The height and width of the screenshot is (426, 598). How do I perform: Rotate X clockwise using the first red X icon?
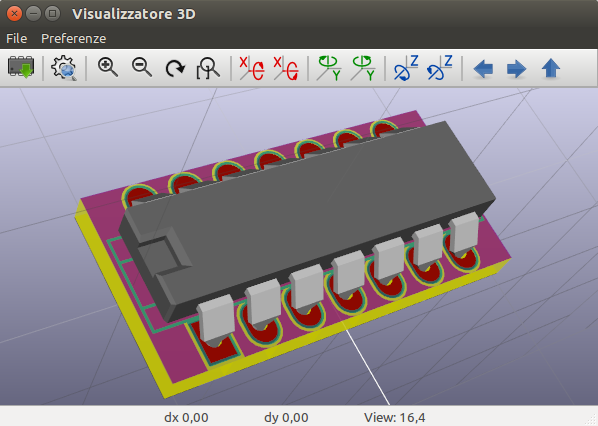[x=252, y=68]
